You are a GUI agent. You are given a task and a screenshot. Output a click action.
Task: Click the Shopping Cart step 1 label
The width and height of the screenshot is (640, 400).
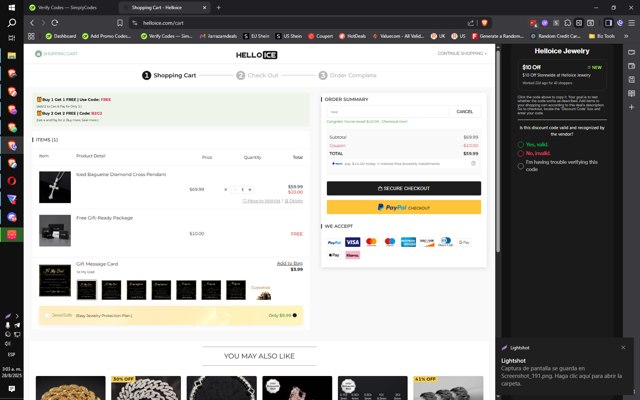point(175,75)
